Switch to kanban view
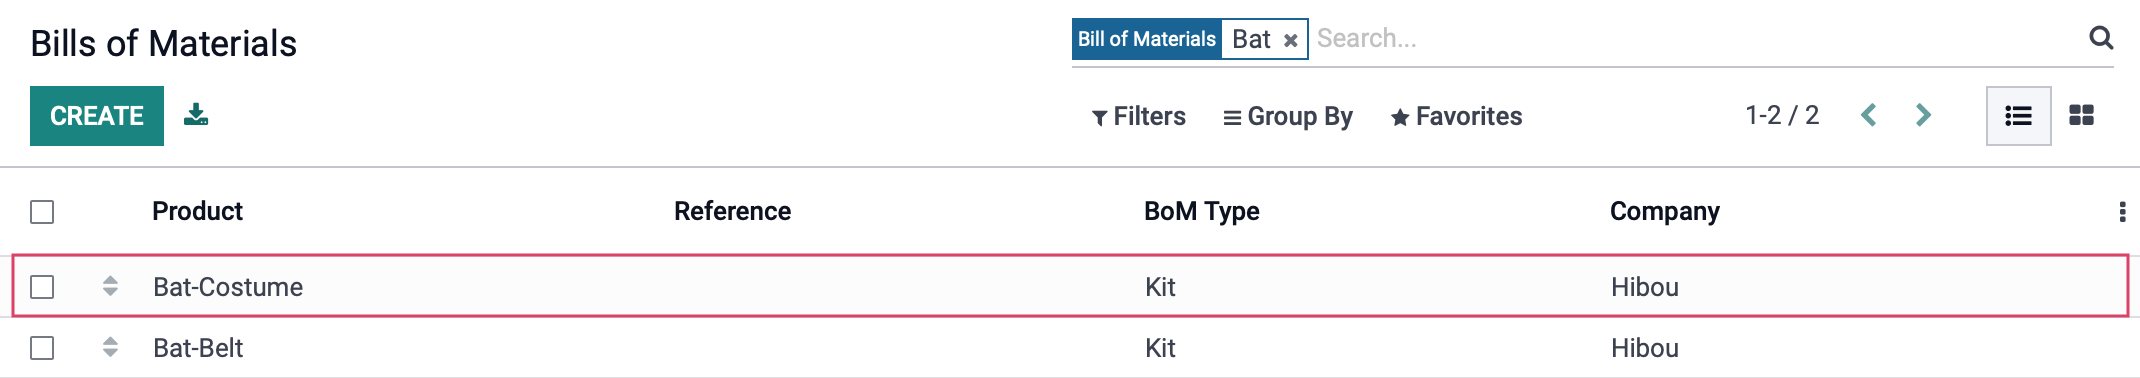This screenshot has height=378, width=2140. [x=2082, y=116]
